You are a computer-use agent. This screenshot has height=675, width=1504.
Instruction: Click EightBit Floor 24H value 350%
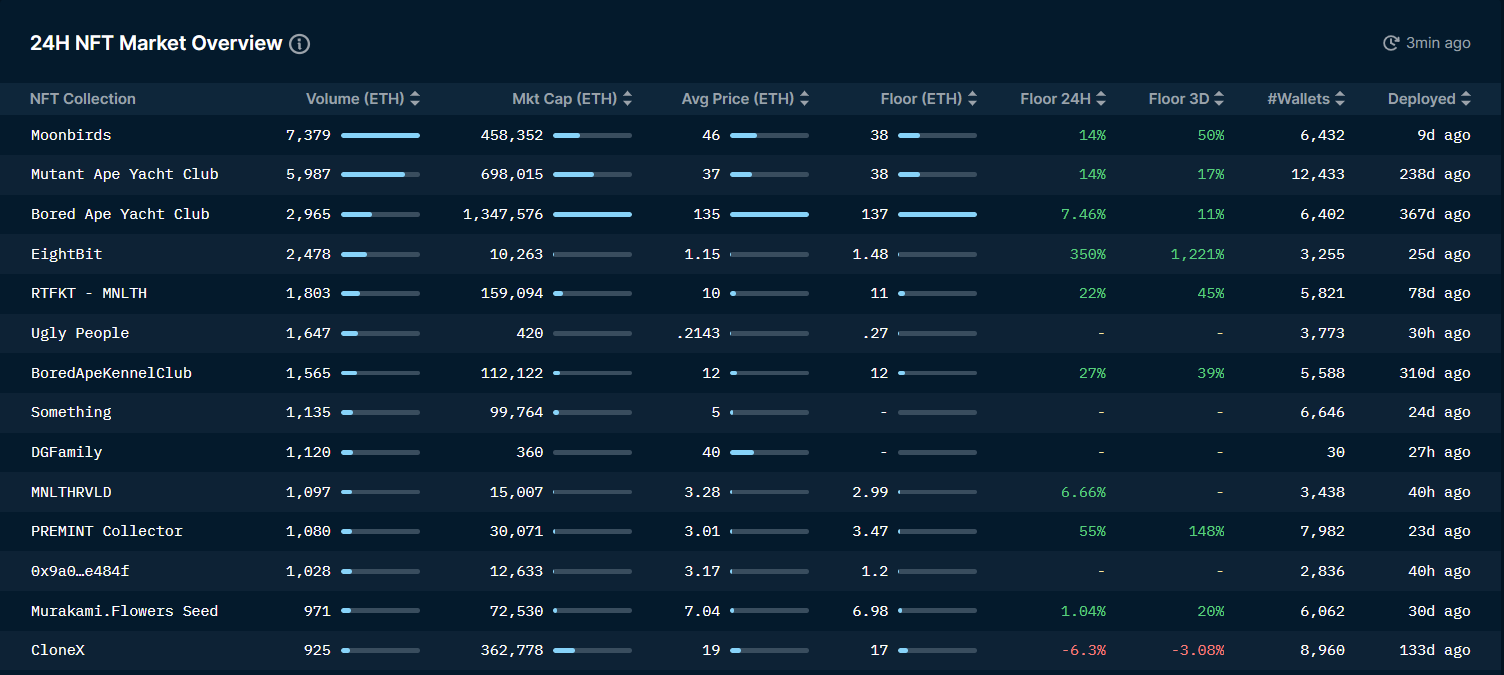point(1088,254)
